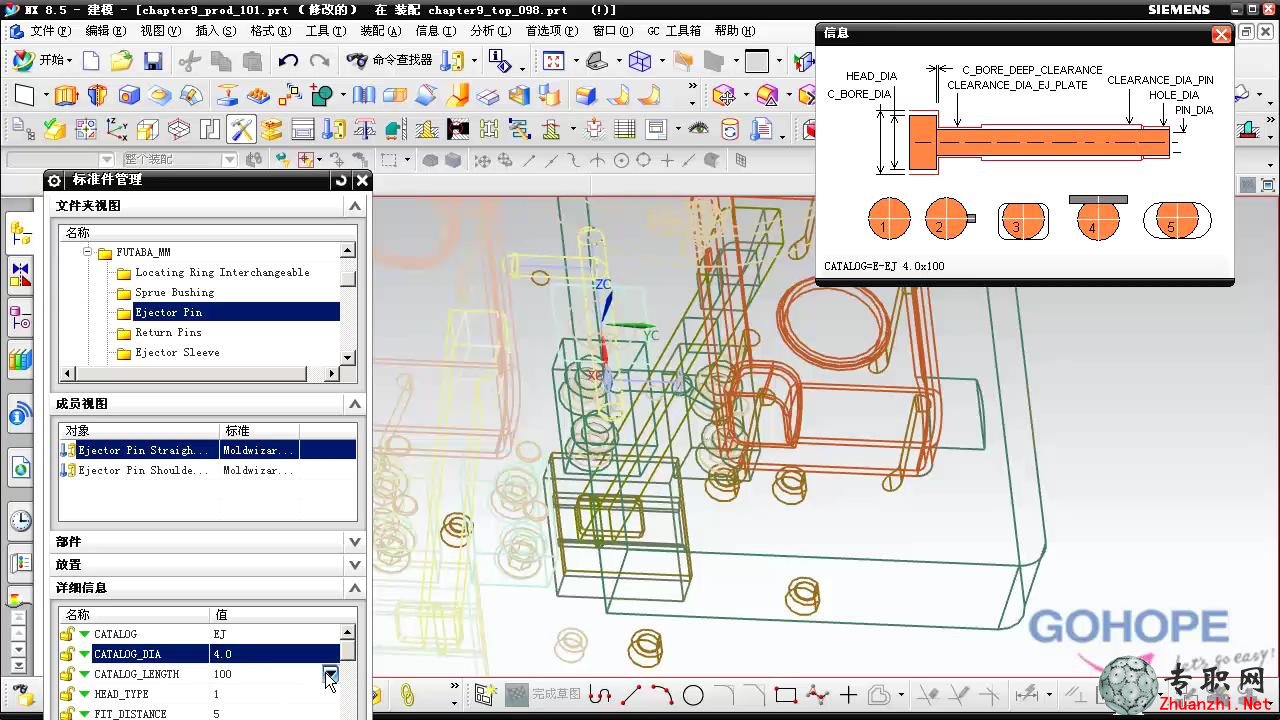Click the line tool in bottom sketch toolbar

point(631,694)
